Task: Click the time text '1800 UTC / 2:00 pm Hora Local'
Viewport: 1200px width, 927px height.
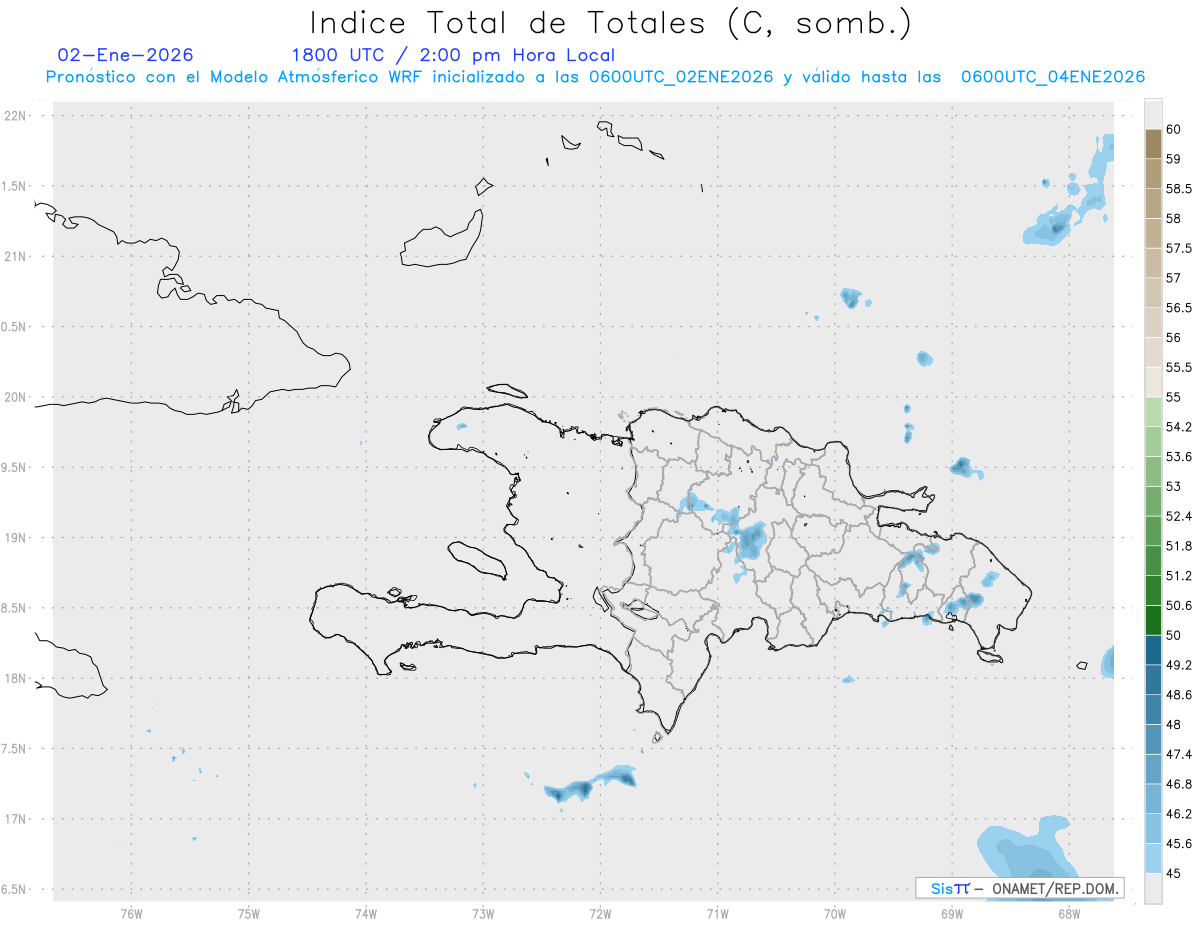Action: tap(453, 55)
